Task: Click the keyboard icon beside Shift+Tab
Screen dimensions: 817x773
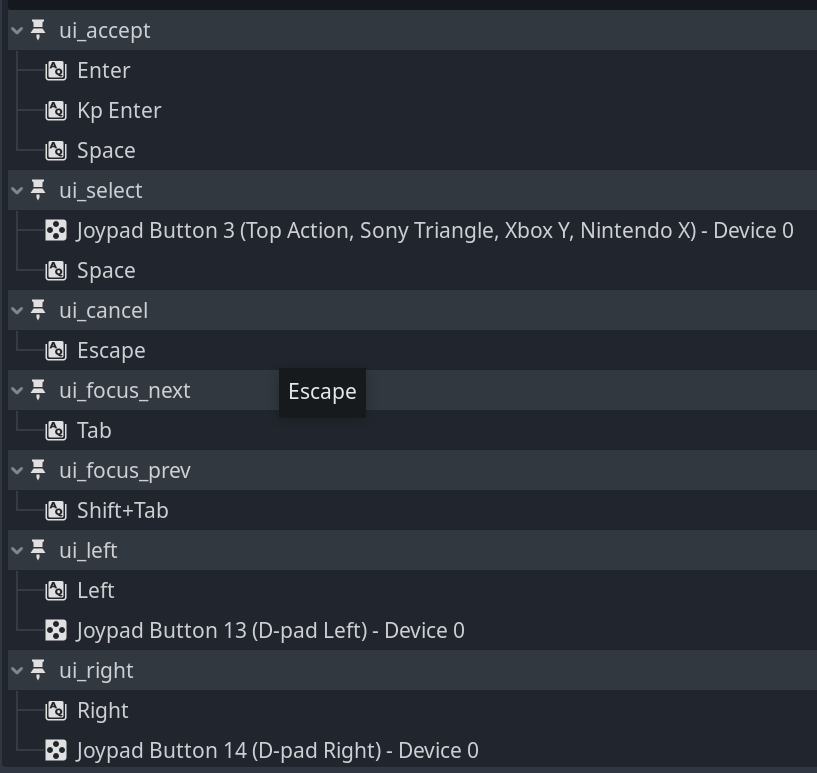Action: [55, 510]
